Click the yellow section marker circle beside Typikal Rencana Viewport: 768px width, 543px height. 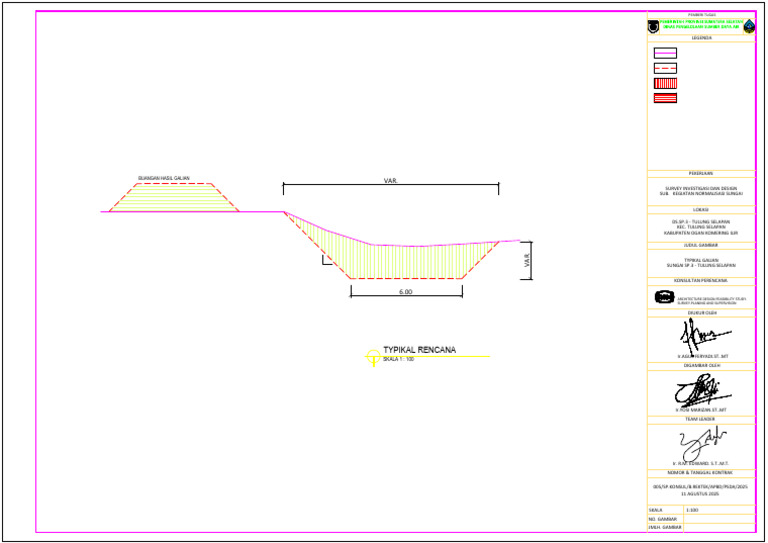point(373,357)
